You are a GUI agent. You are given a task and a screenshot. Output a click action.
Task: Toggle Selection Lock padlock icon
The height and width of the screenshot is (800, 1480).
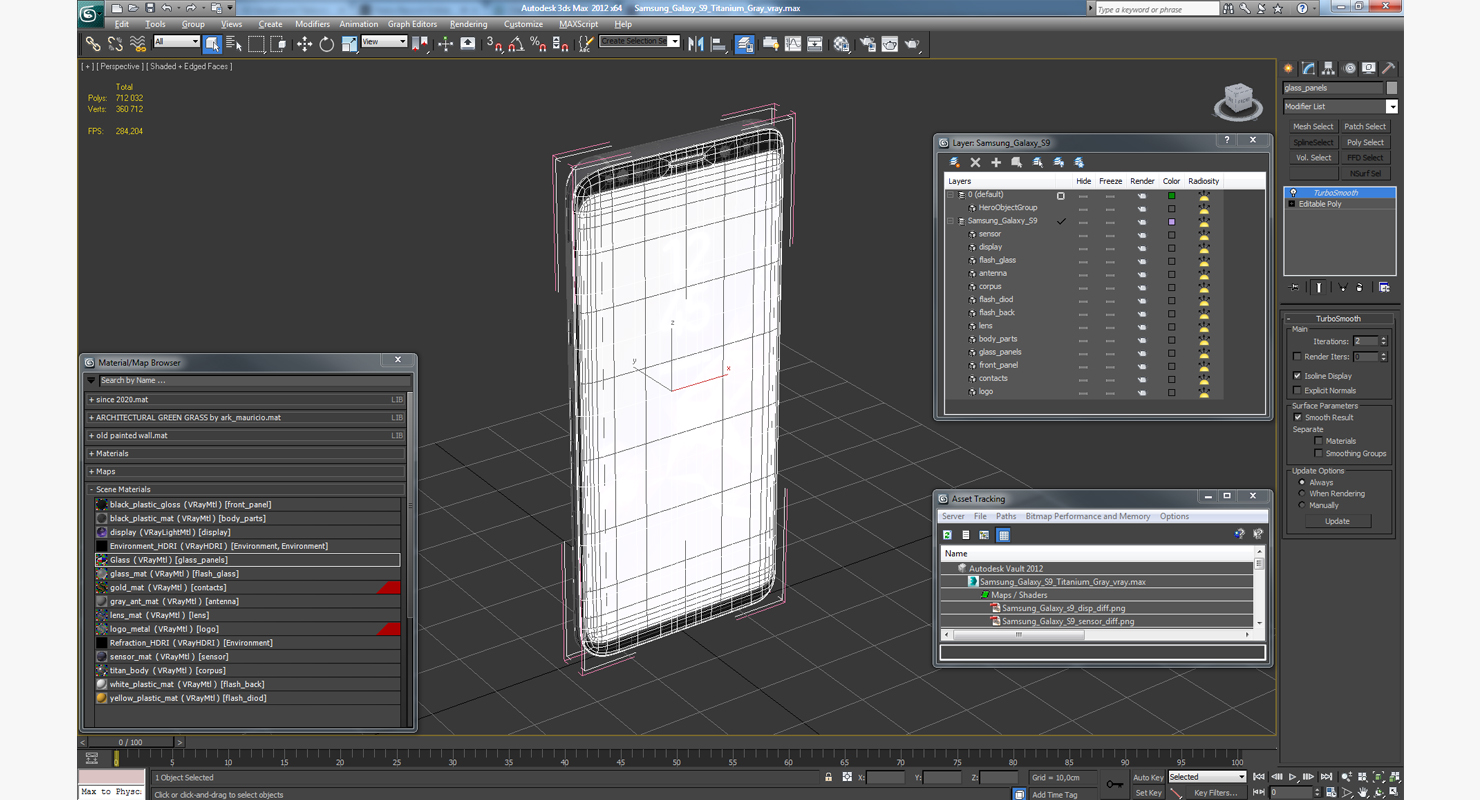(828, 777)
